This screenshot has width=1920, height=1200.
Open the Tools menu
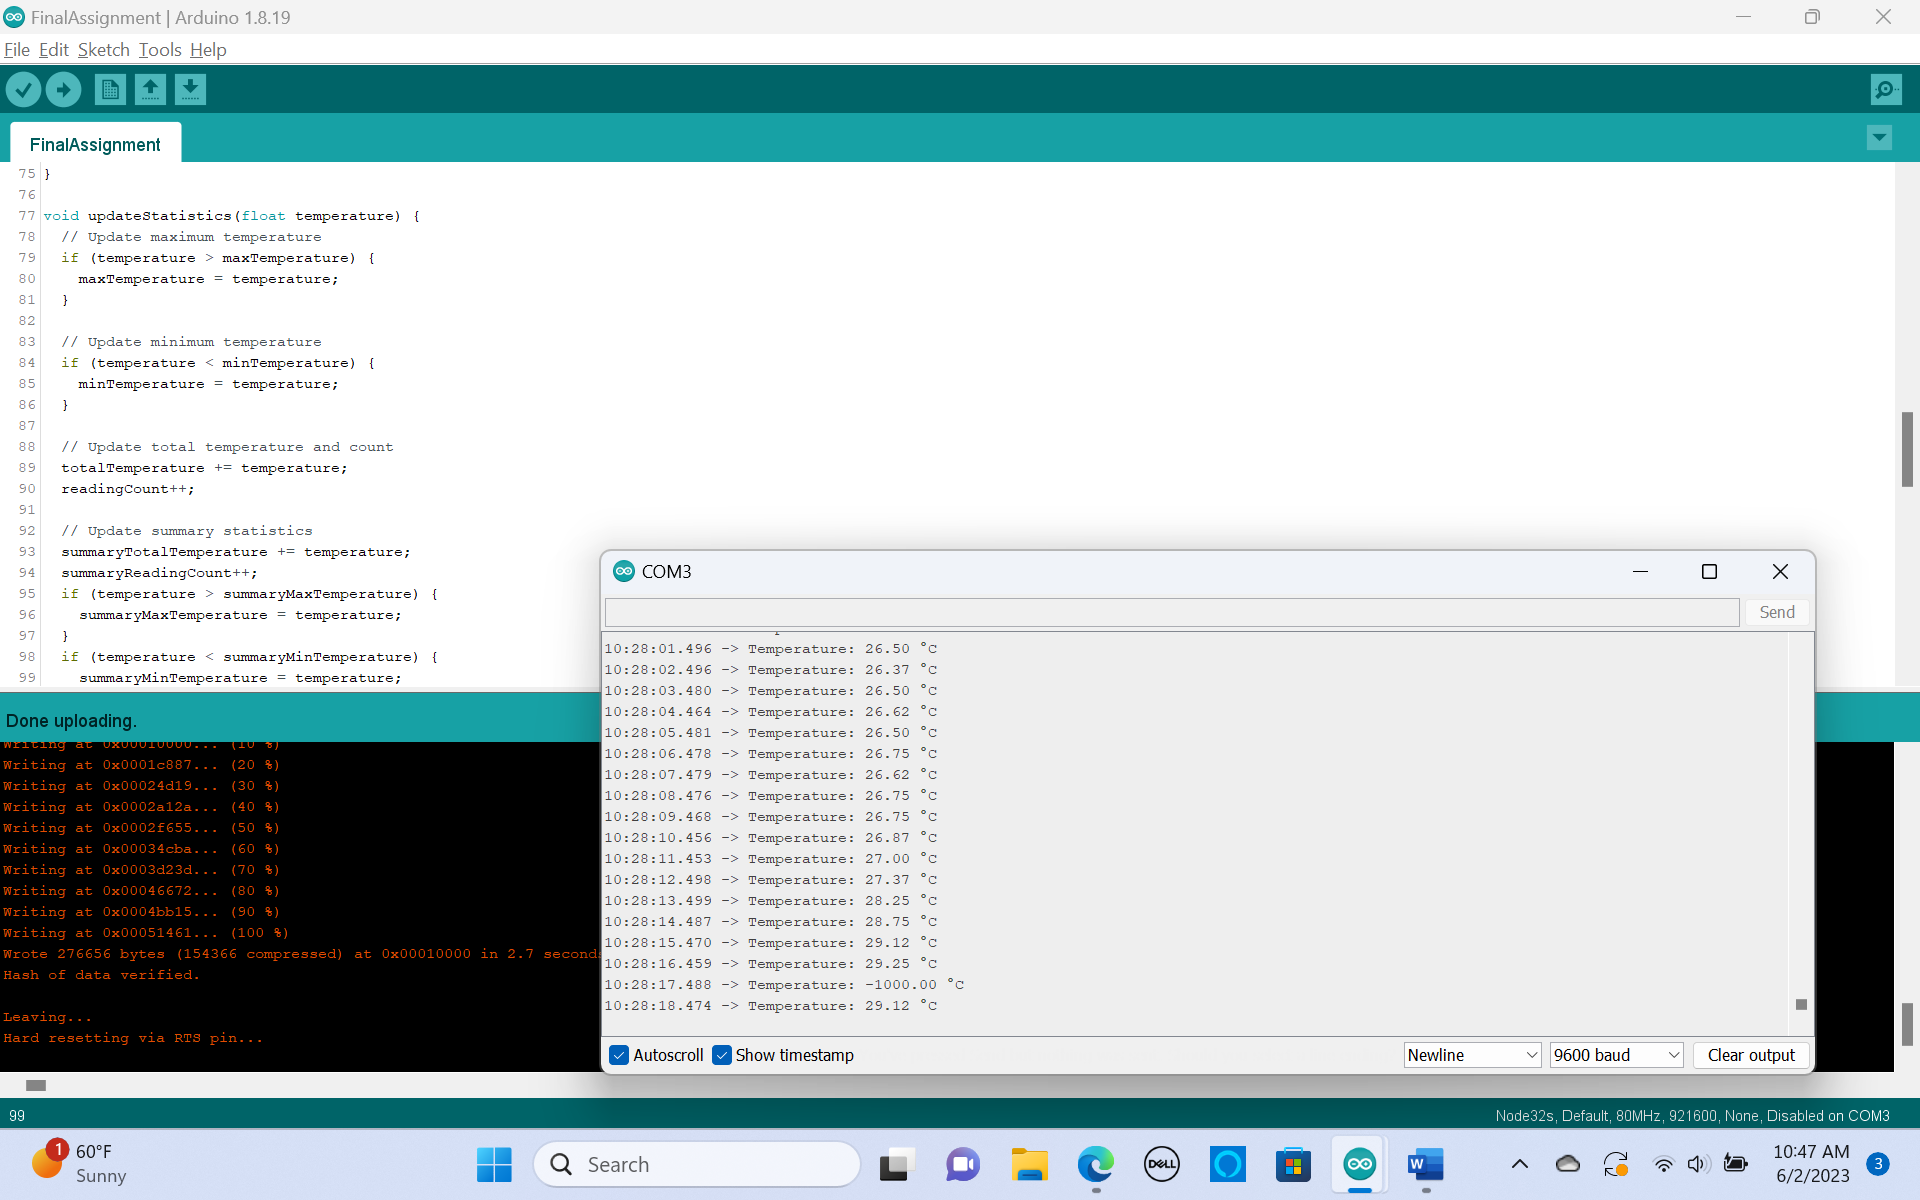point(160,50)
